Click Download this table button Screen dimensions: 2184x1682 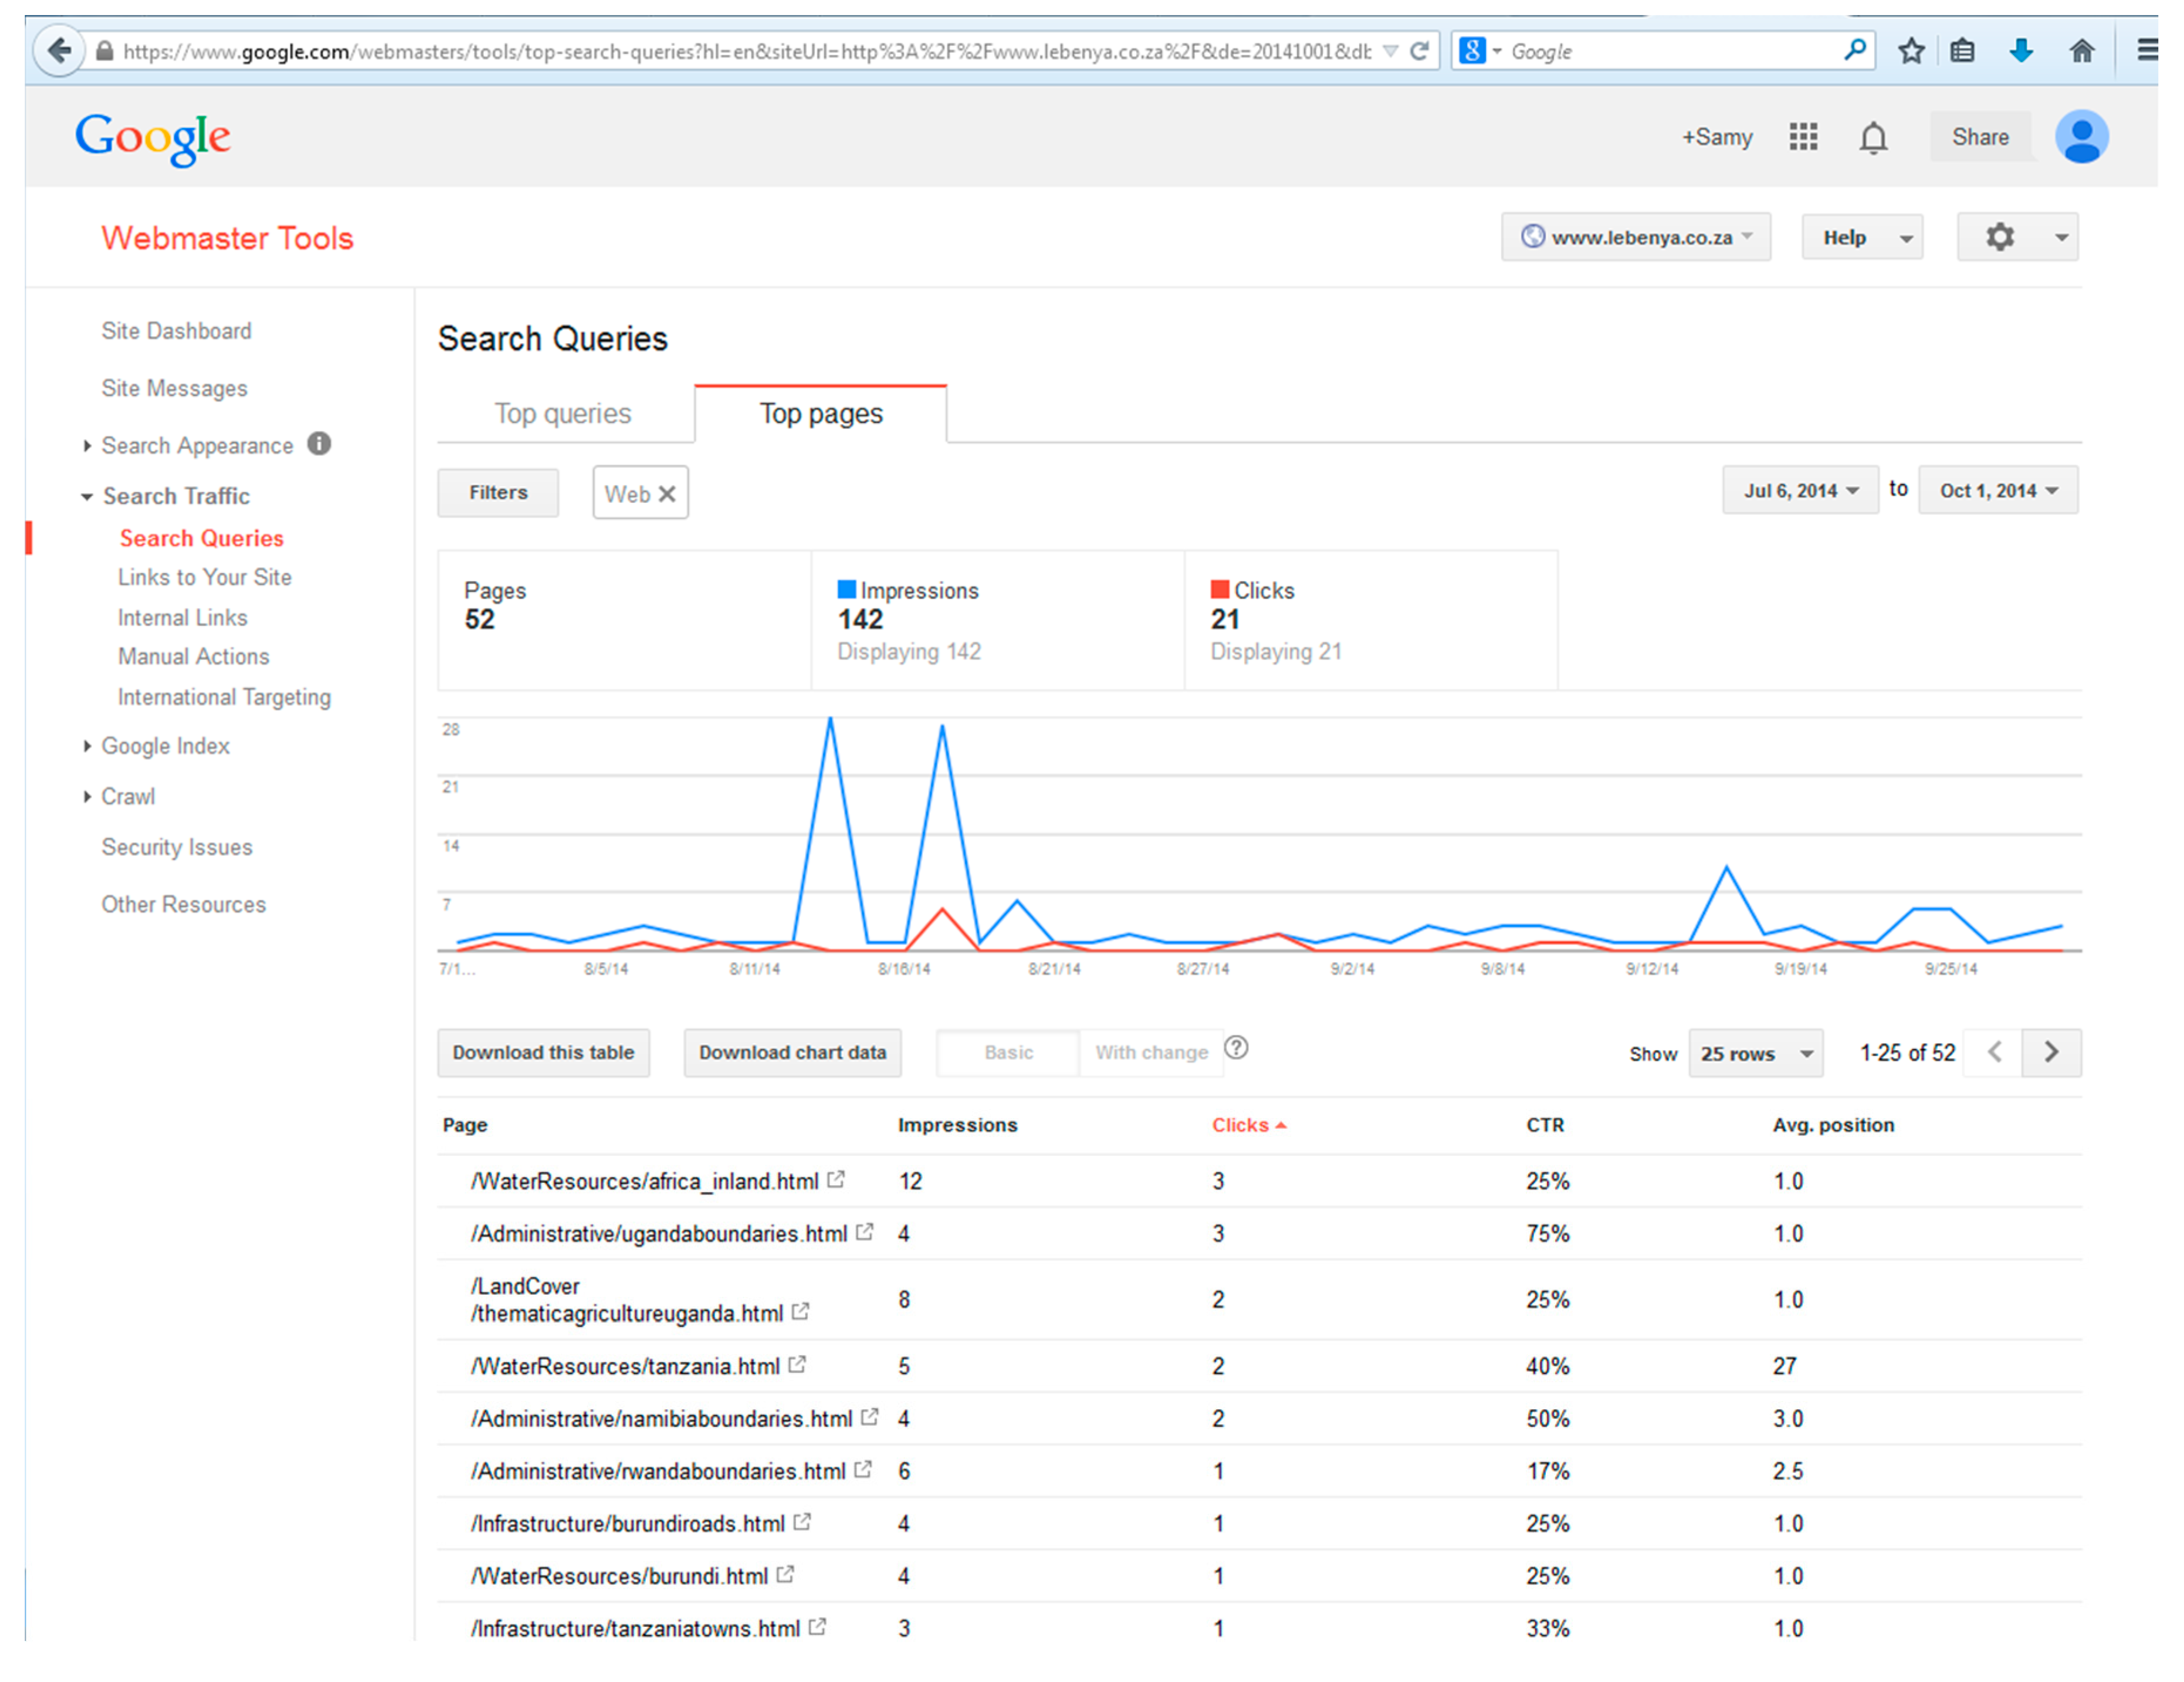tap(543, 1052)
